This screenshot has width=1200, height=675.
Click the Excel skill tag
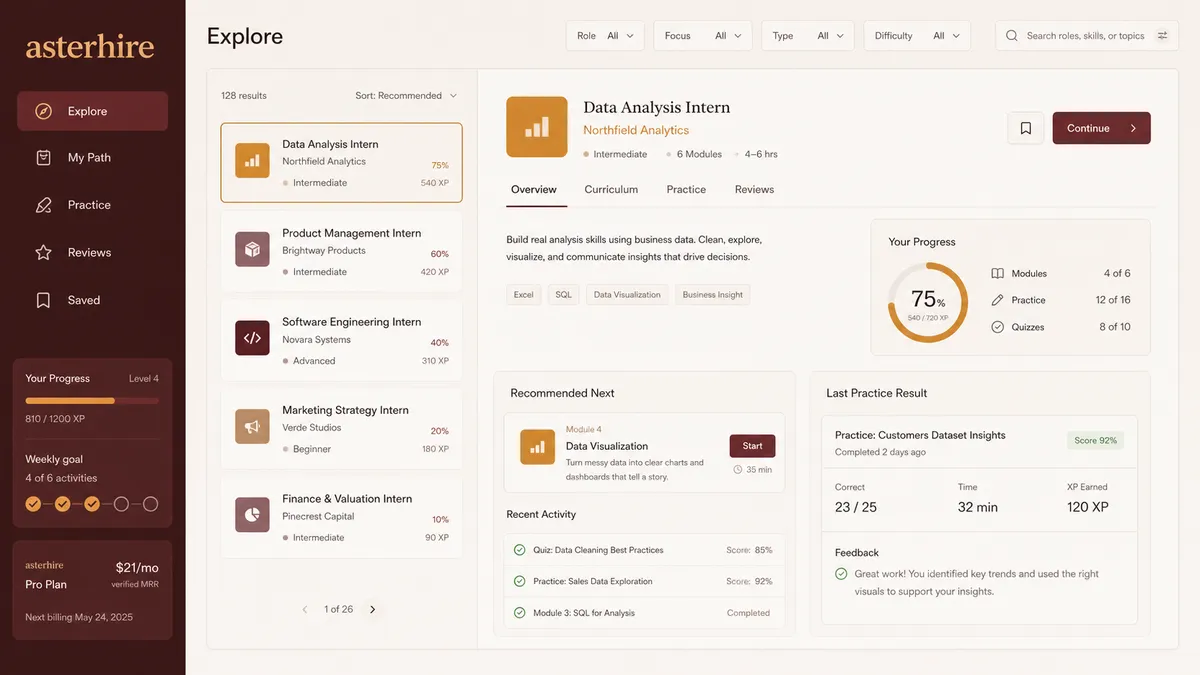pyautogui.click(x=523, y=295)
